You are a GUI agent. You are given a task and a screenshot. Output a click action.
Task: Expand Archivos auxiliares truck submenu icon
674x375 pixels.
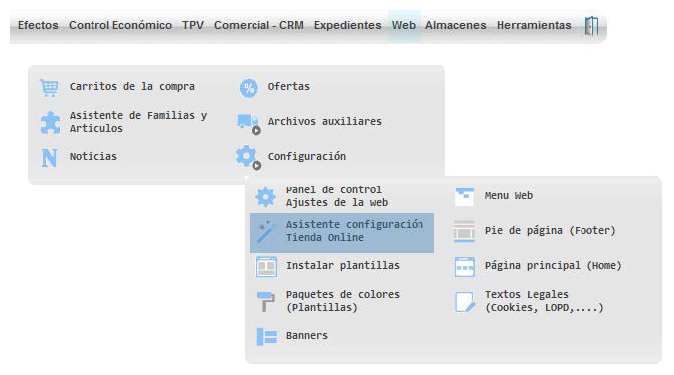[249, 124]
